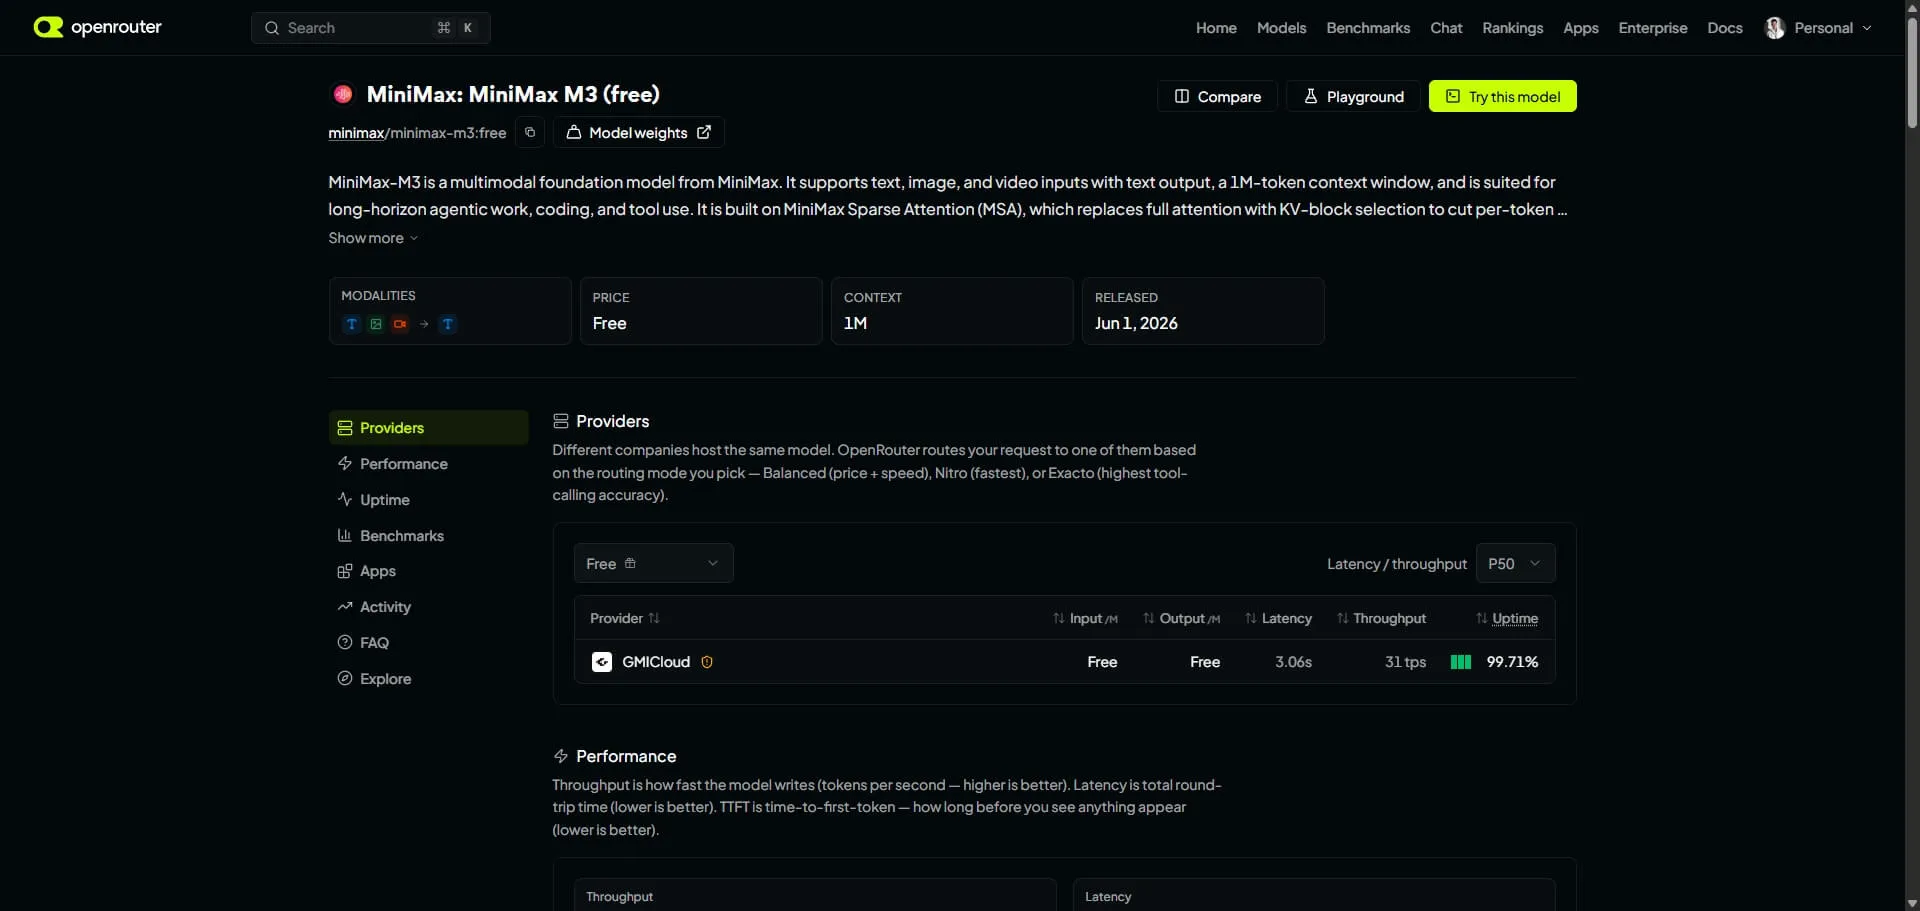
Task: Click the text output modality icon
Action: point(448,324)
